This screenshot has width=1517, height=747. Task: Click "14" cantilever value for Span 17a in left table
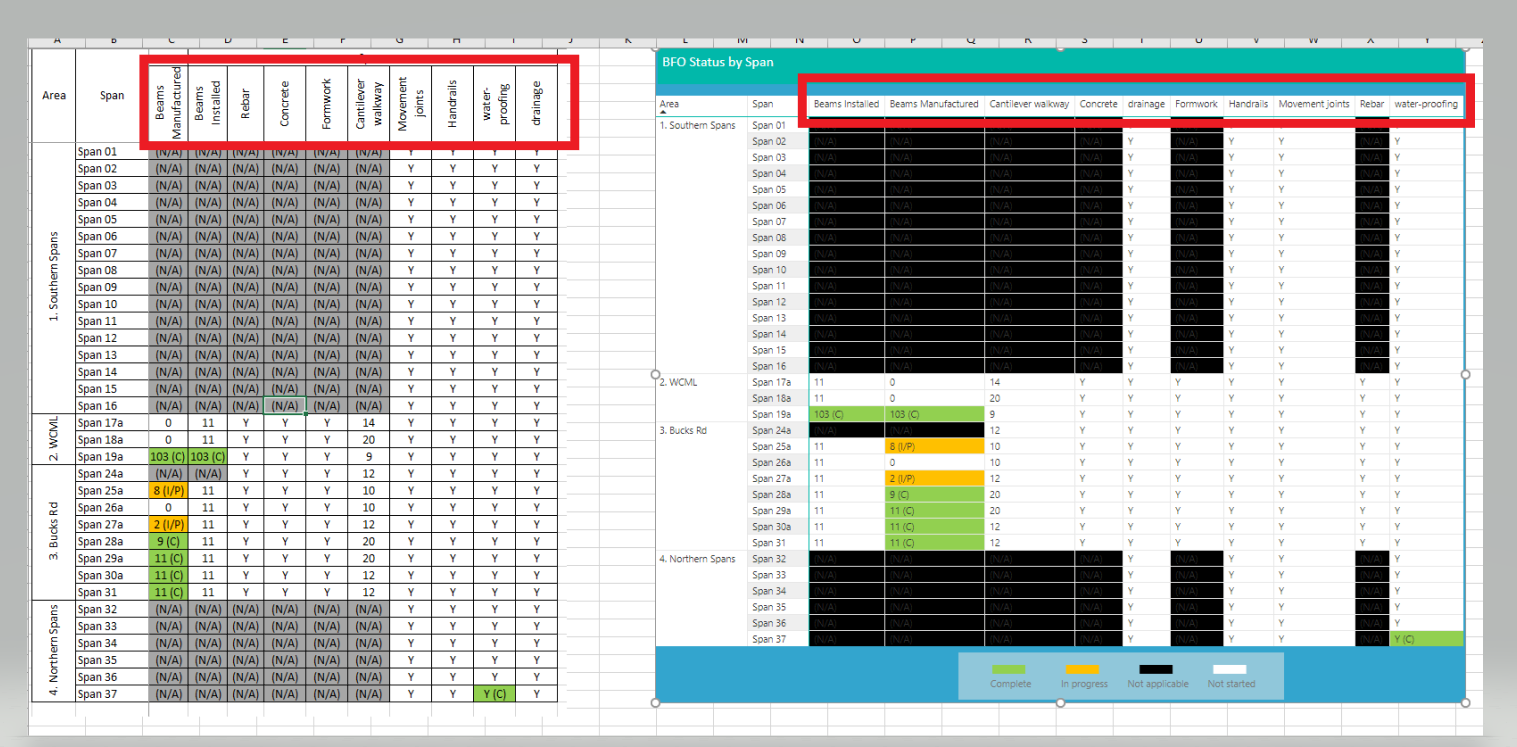[368, 423]
